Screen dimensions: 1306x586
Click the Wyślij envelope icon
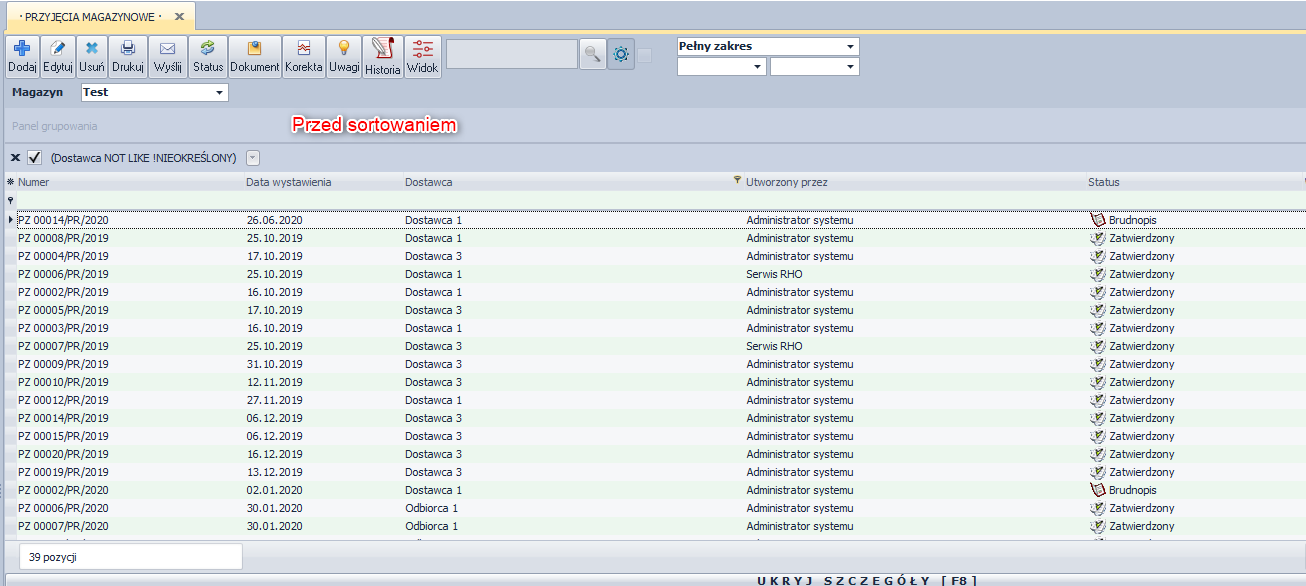click(168, 48)
